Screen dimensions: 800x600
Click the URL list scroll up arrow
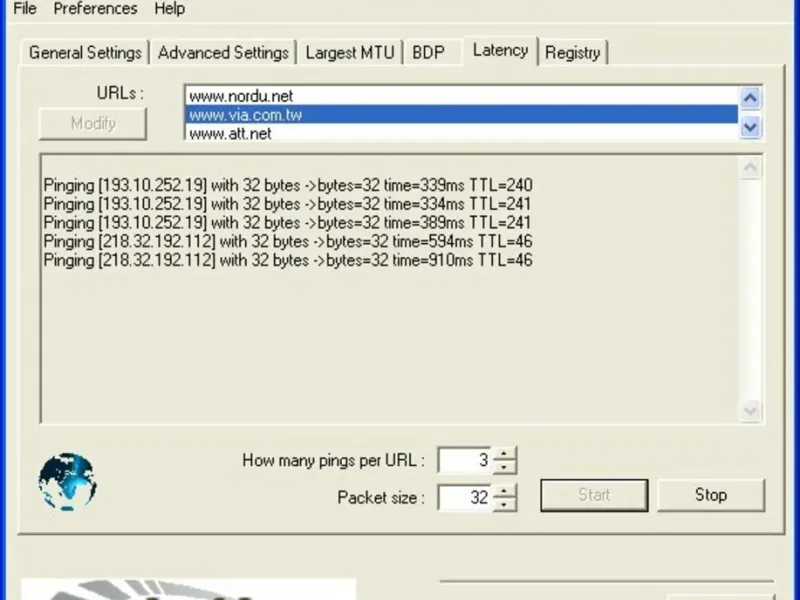point(750,98)
